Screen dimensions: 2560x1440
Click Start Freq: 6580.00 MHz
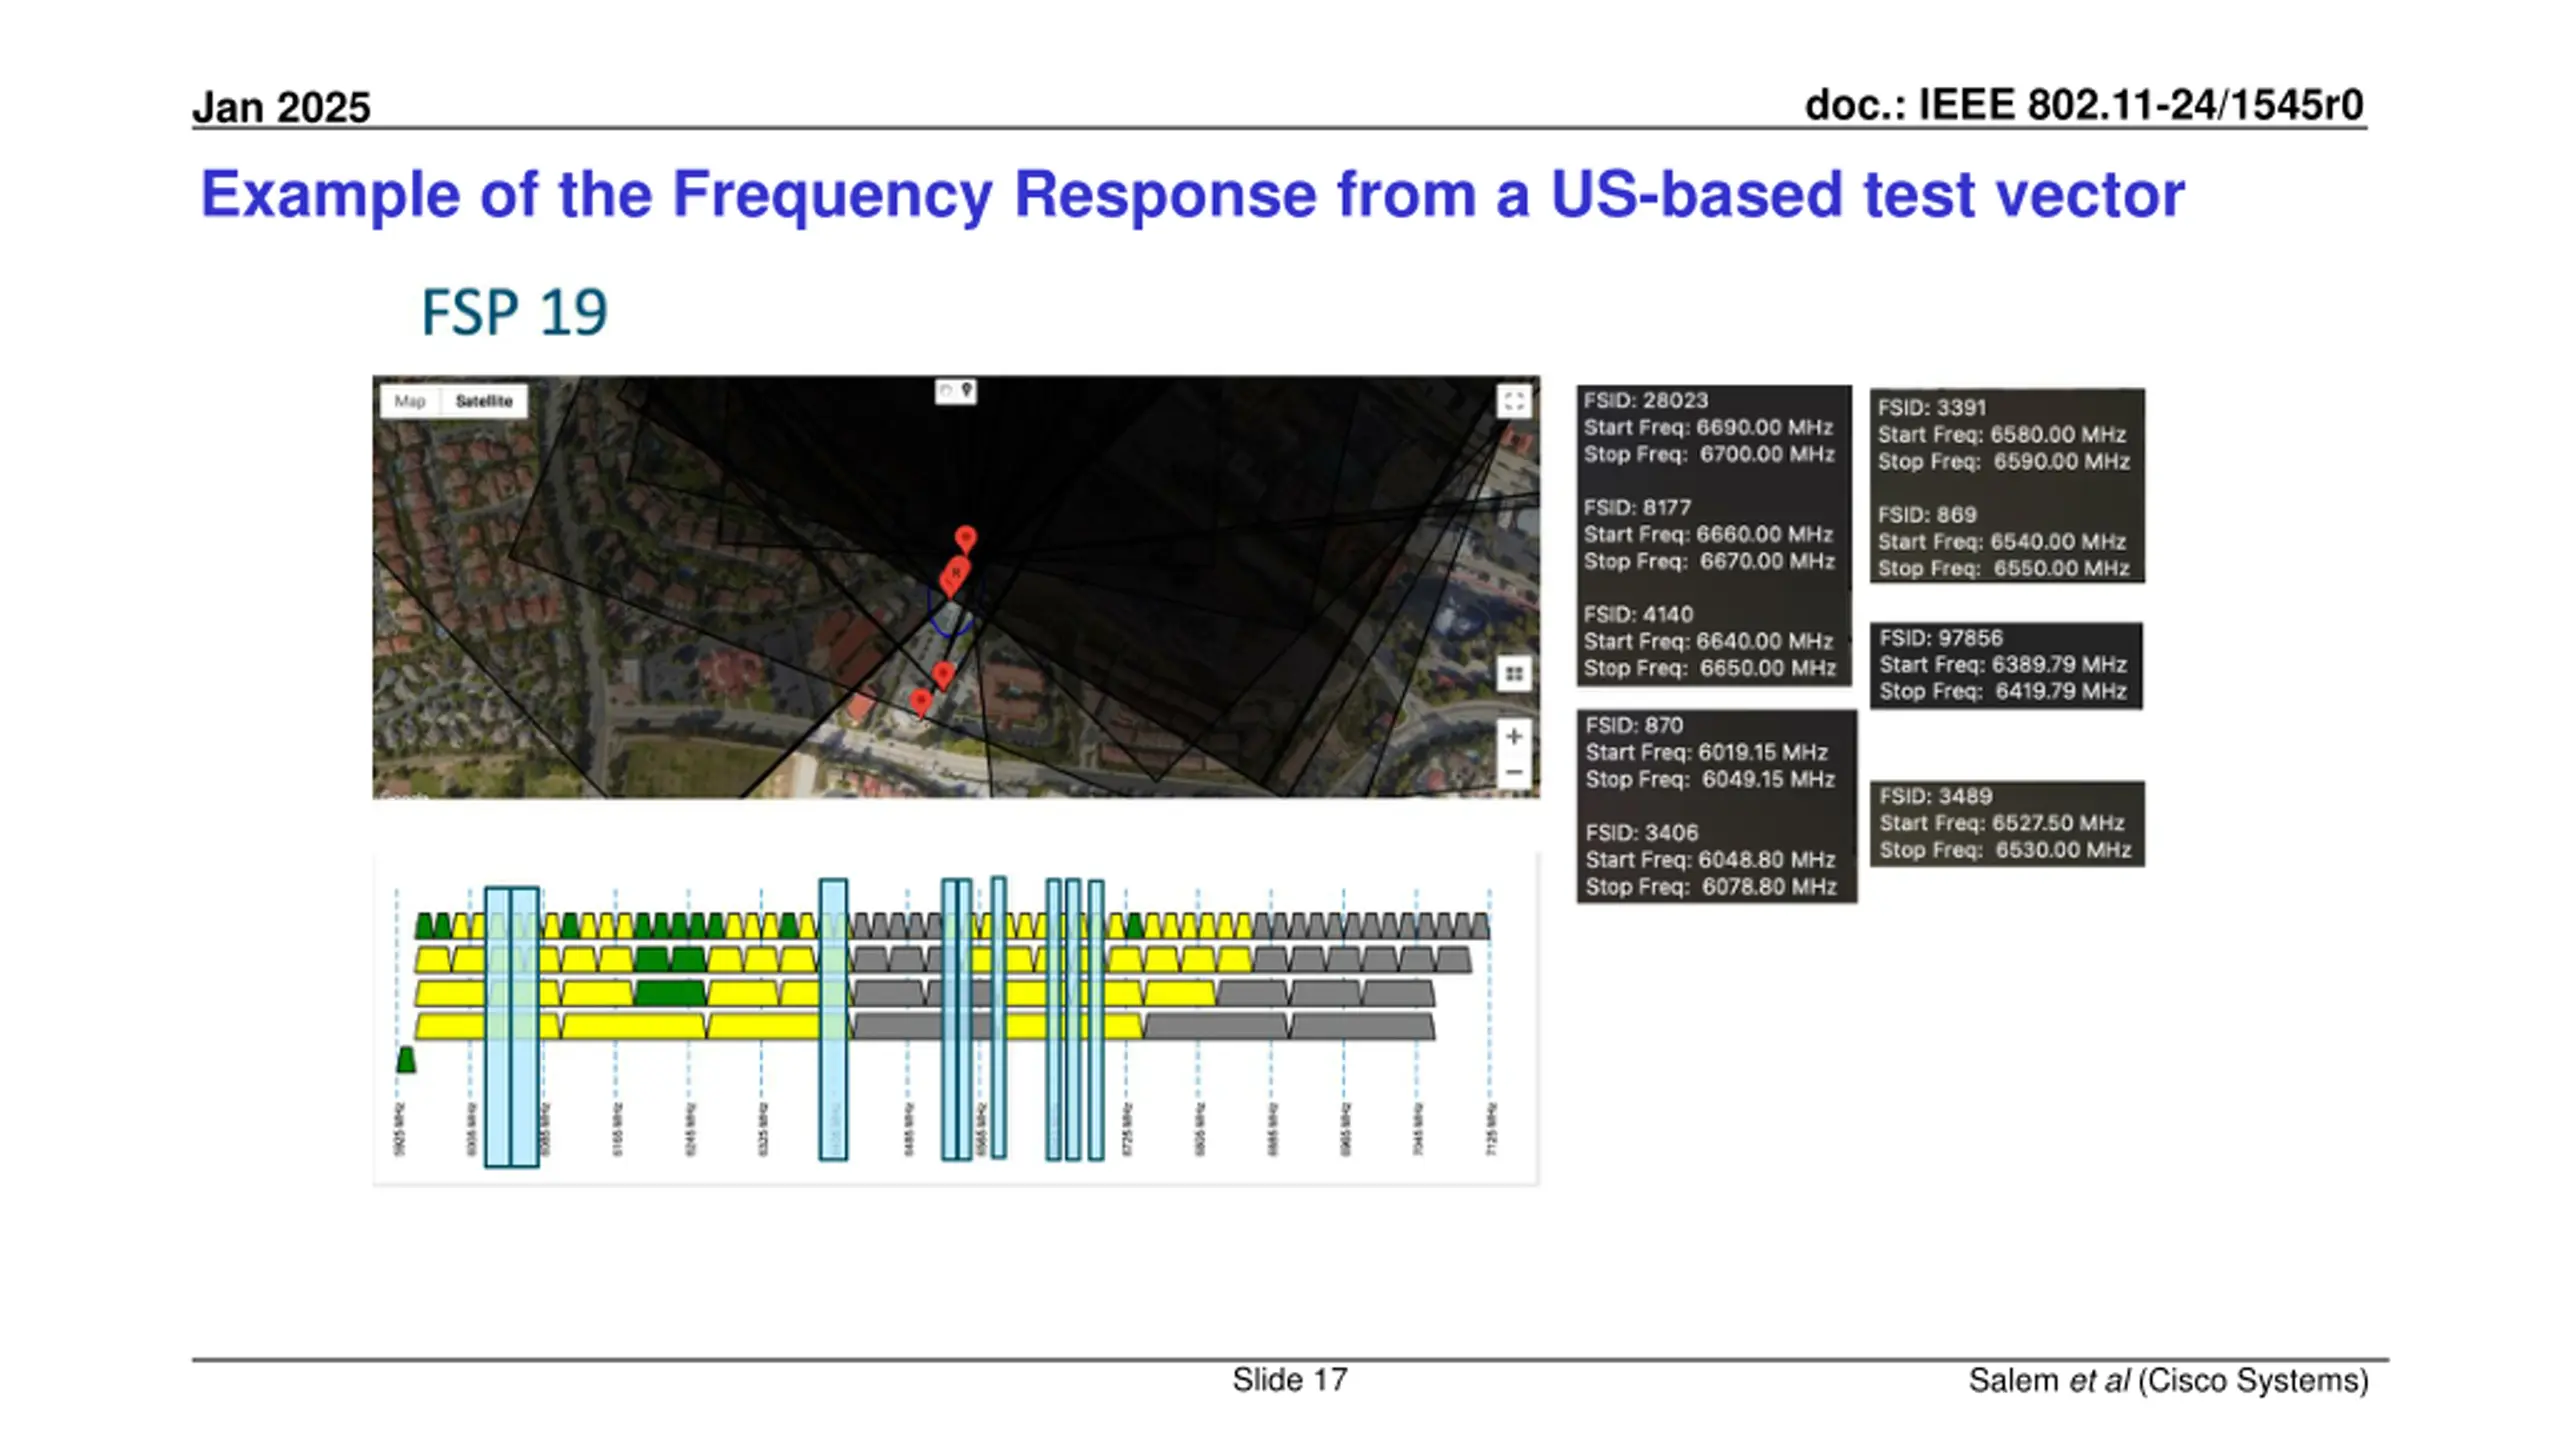pyautogui.click(x=2002, y=435)
